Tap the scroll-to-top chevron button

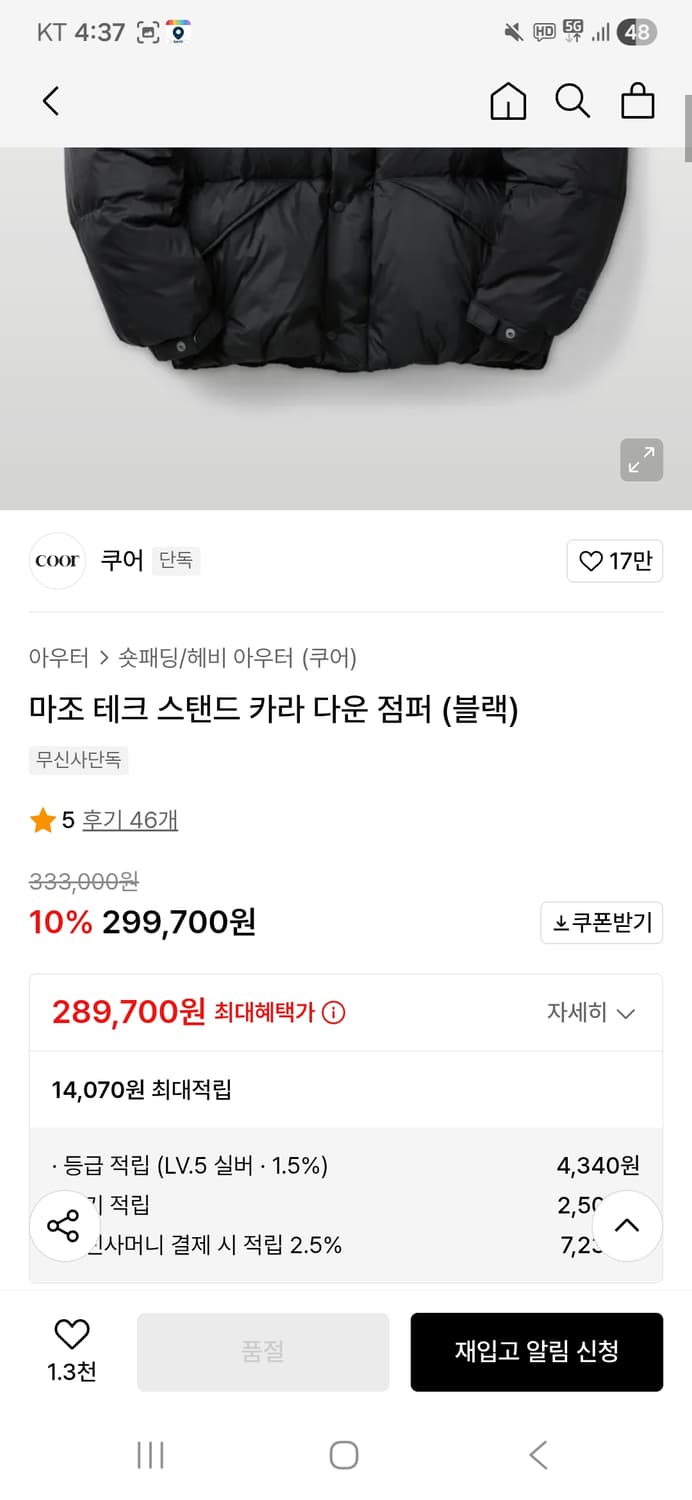tap(627, 1225)
